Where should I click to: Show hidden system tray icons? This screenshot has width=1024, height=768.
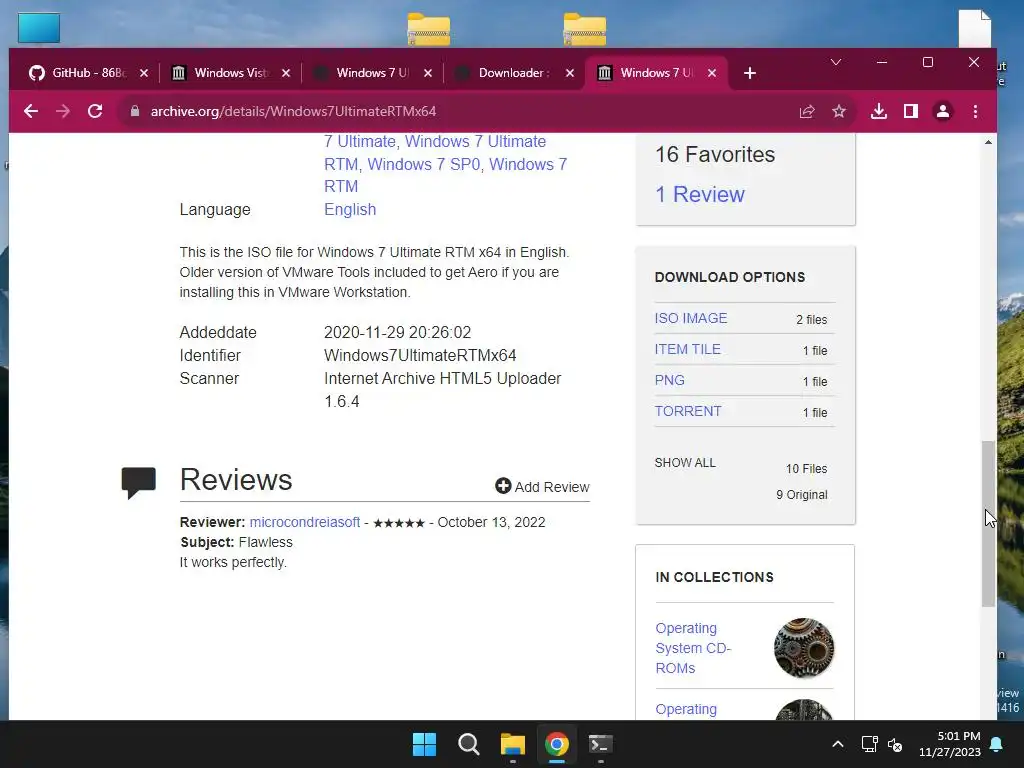point(838,744)
